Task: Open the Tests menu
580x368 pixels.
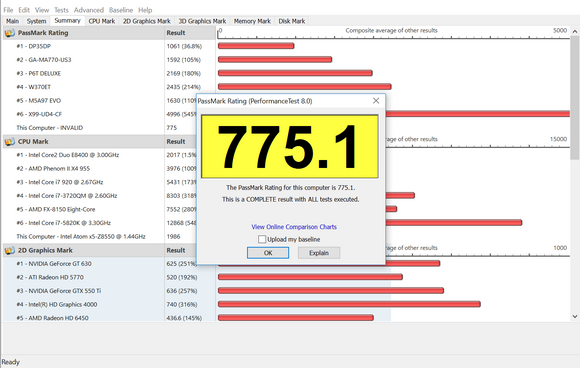Action: coord(61,10)
